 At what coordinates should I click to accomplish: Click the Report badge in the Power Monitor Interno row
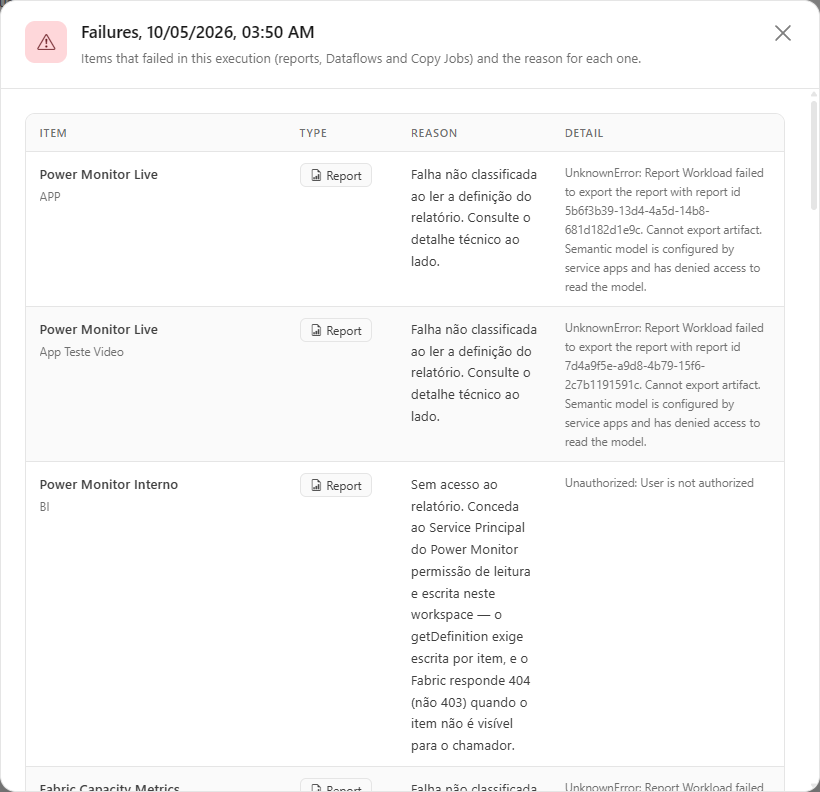336,485
